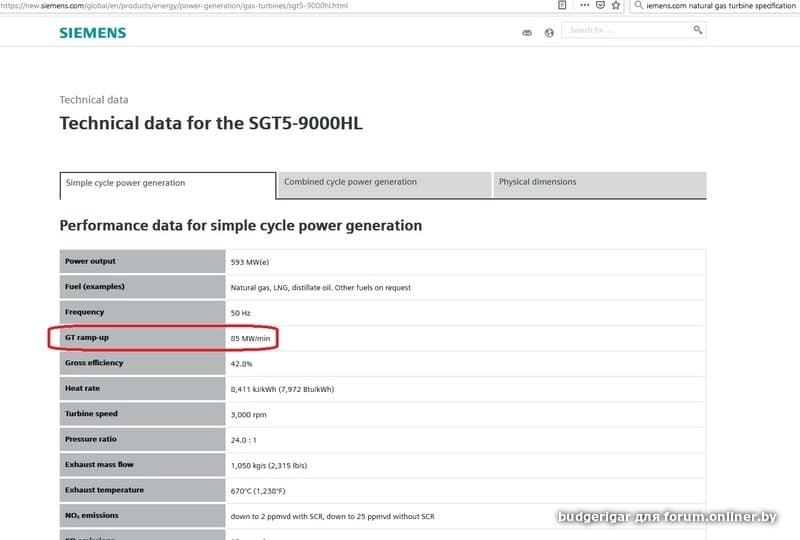Click the down to 2 ppmvd value
This screenshot has width=800, height=540.
pyautogui.click(x=332, y=517)
